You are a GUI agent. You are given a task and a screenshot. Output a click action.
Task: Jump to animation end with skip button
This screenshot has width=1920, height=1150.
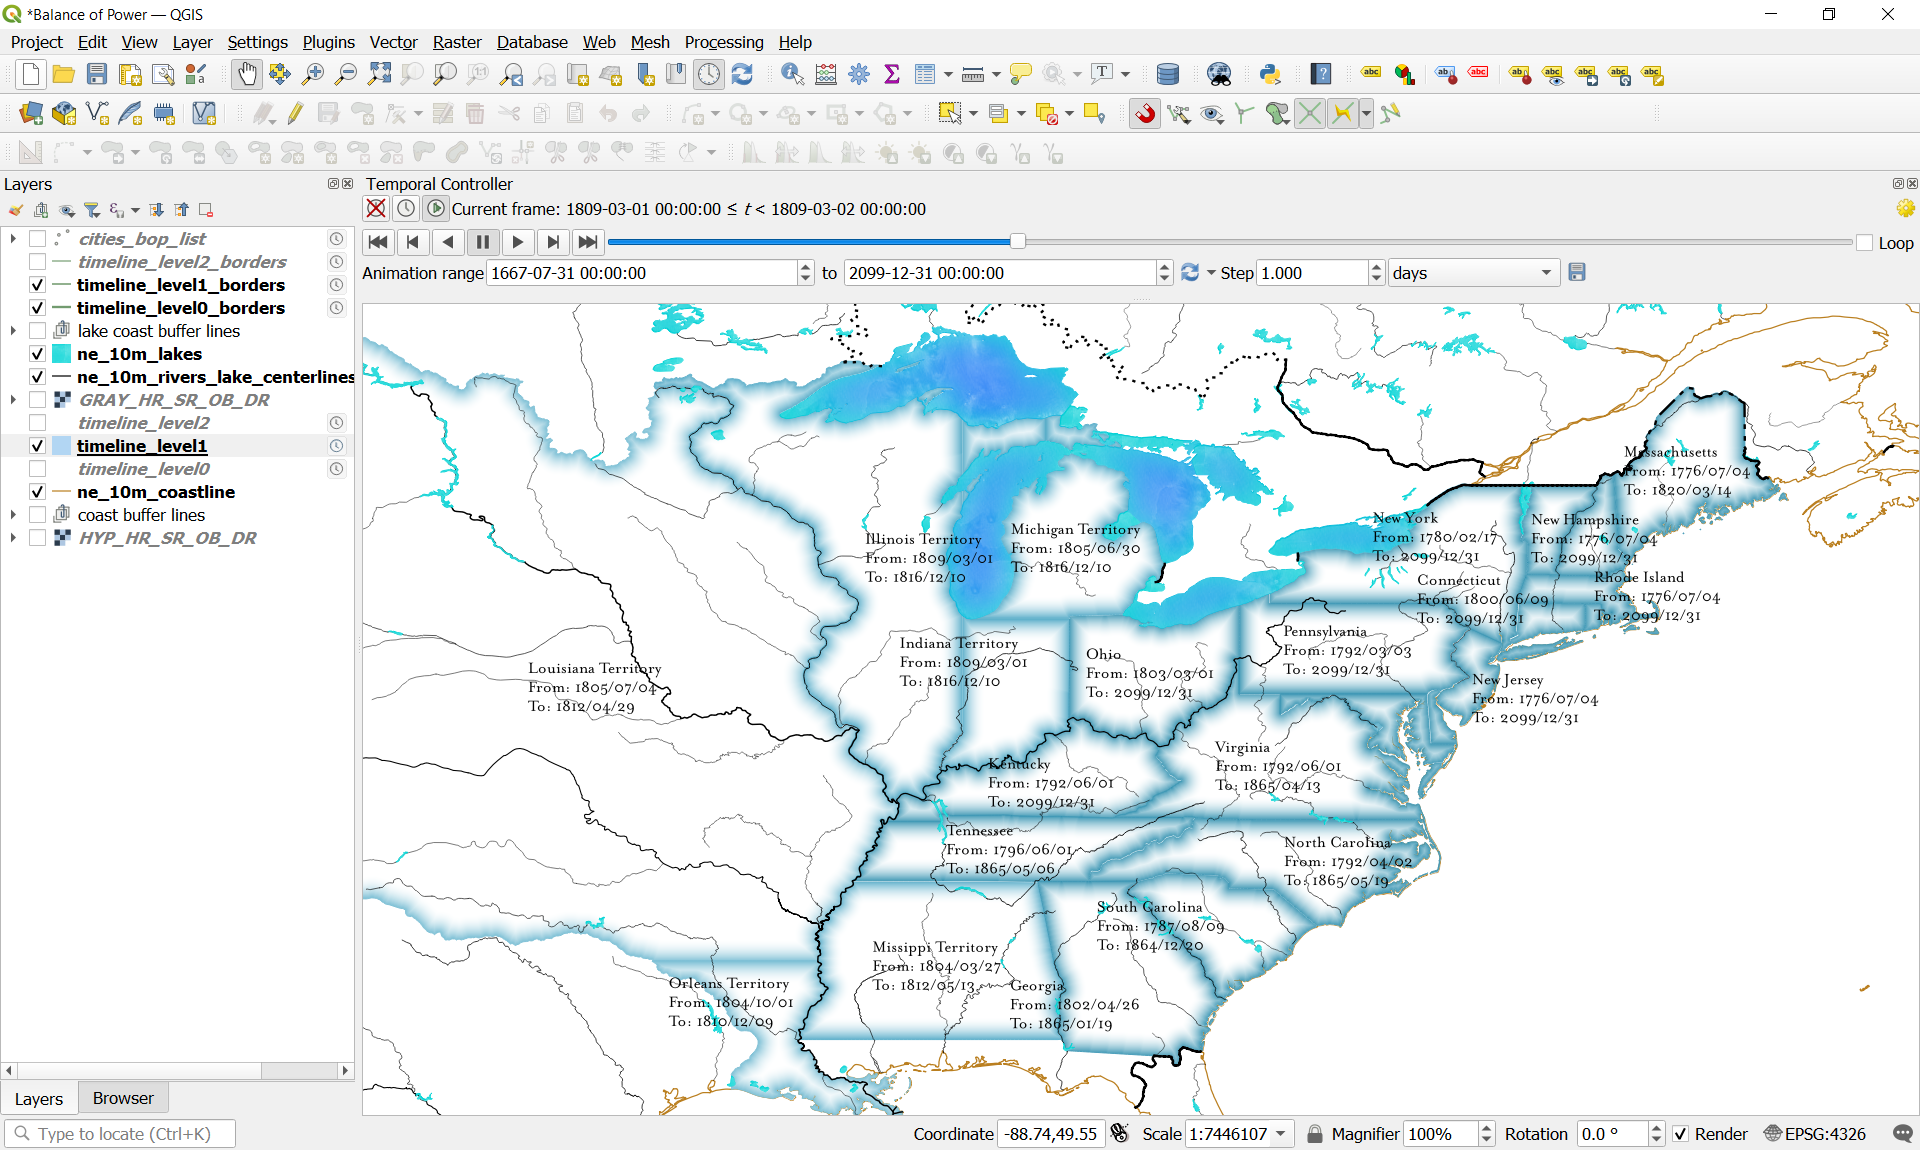[587, 242]
